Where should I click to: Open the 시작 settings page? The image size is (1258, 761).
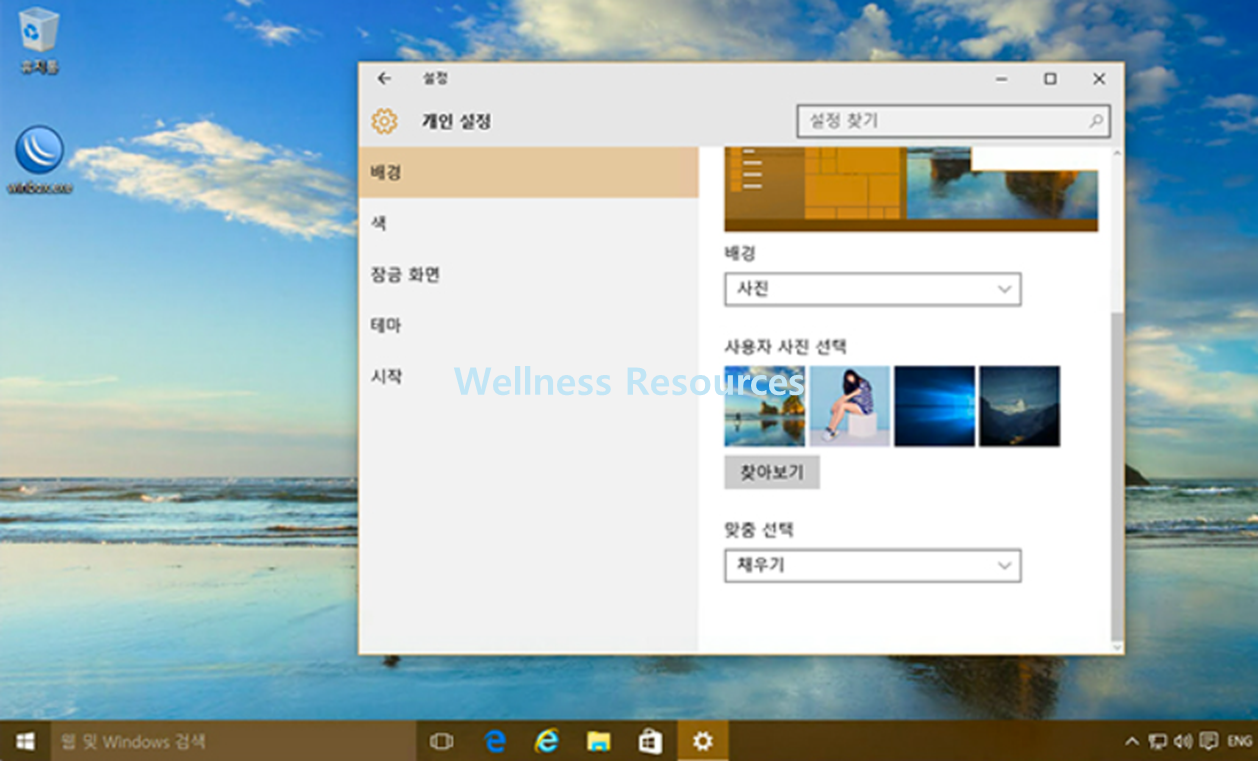click(x=528, y=376)
